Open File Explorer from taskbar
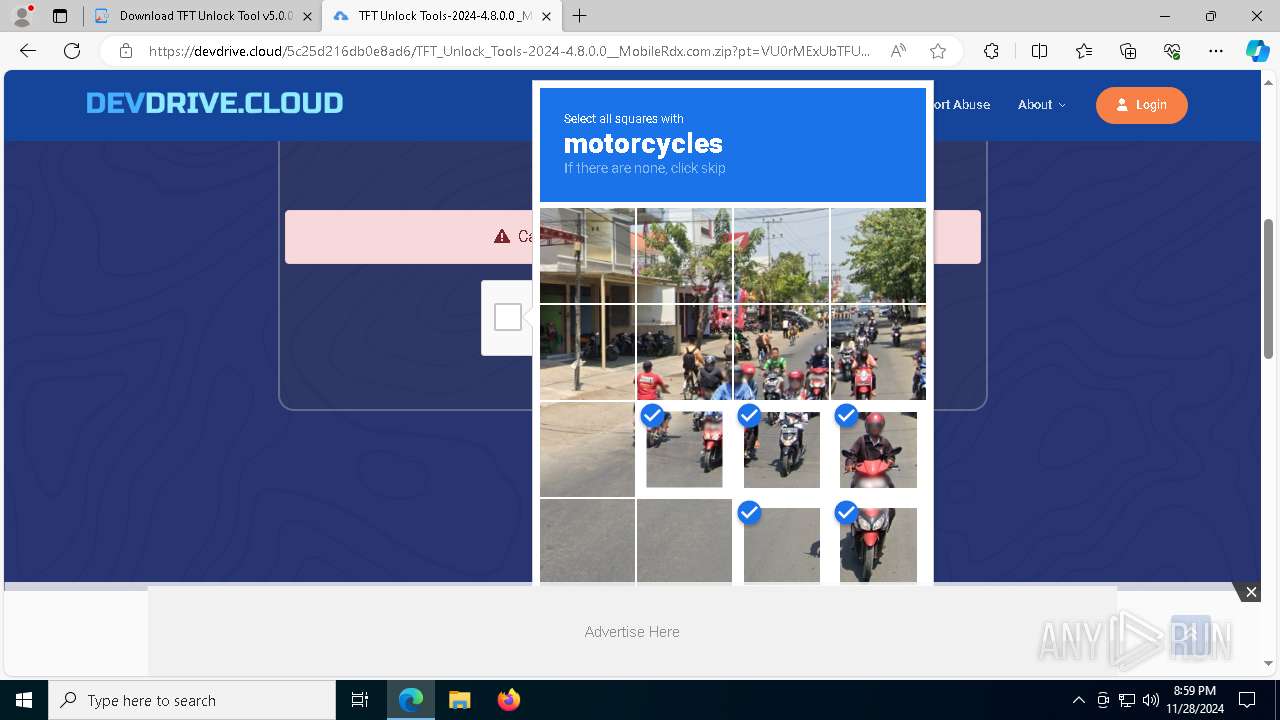 click(x=459, y=700)
